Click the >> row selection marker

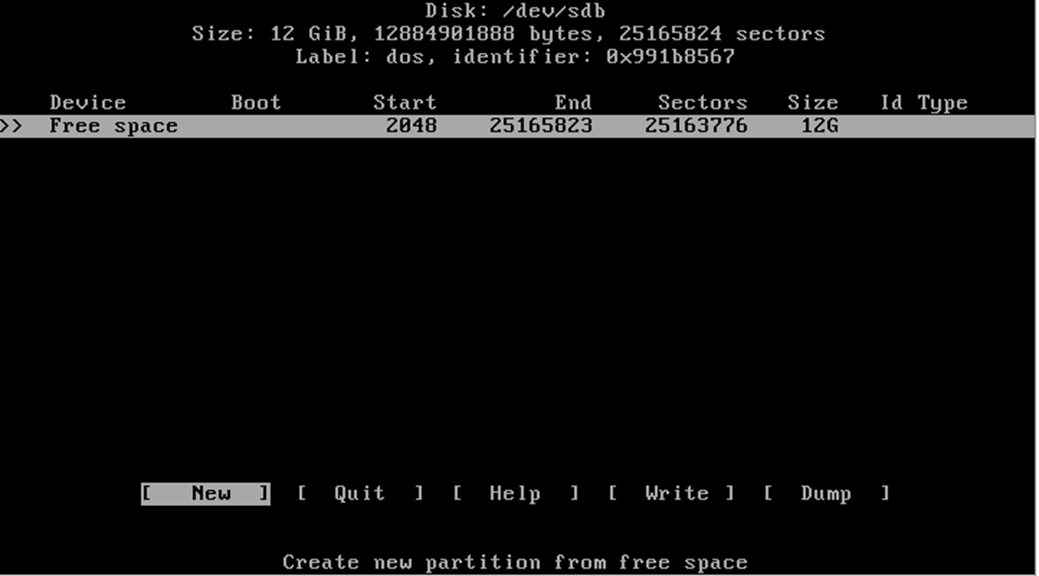pos(12,126)
